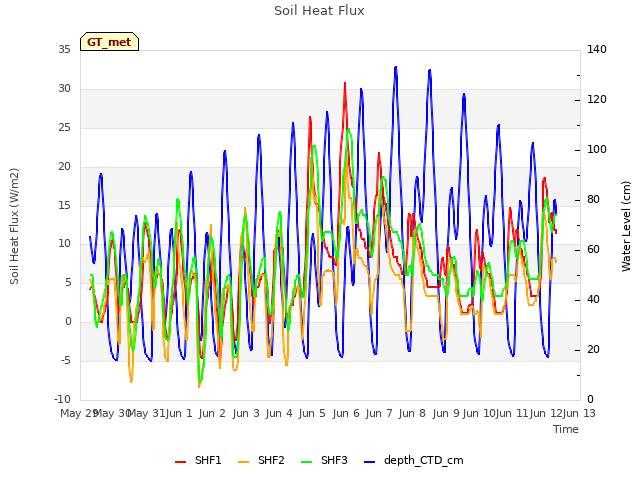This screenshot has height=480, width=640.
Task: Click the blue depth_CTD_cm legend color marker
Action: click(369, 462)
